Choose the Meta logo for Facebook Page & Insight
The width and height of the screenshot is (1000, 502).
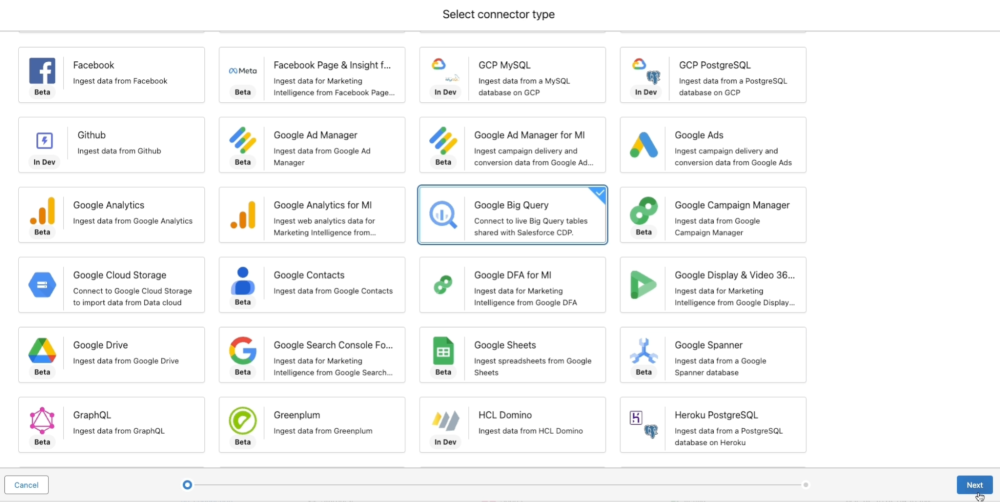click(242, 71)
